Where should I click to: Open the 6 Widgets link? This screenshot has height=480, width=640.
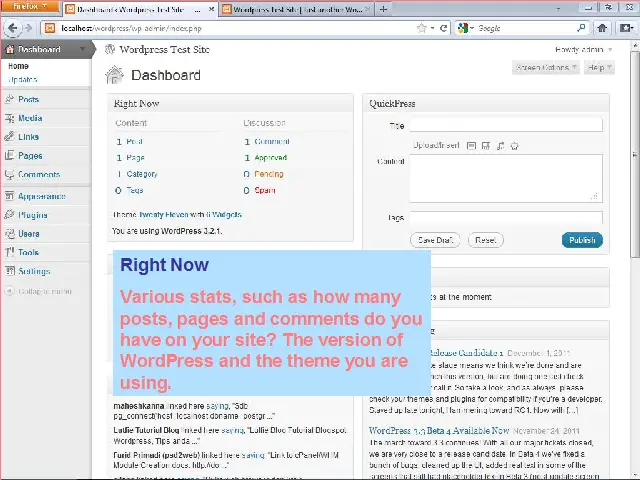click(224, 214)
